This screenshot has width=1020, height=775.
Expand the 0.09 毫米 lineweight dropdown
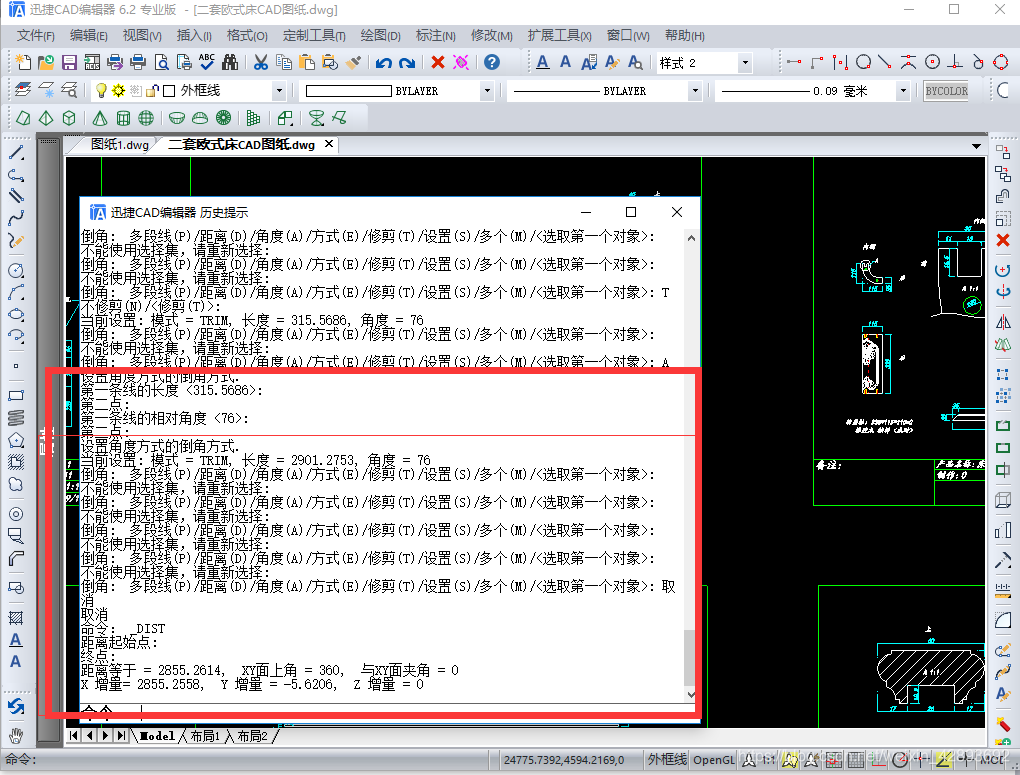(x=903, y=90)
